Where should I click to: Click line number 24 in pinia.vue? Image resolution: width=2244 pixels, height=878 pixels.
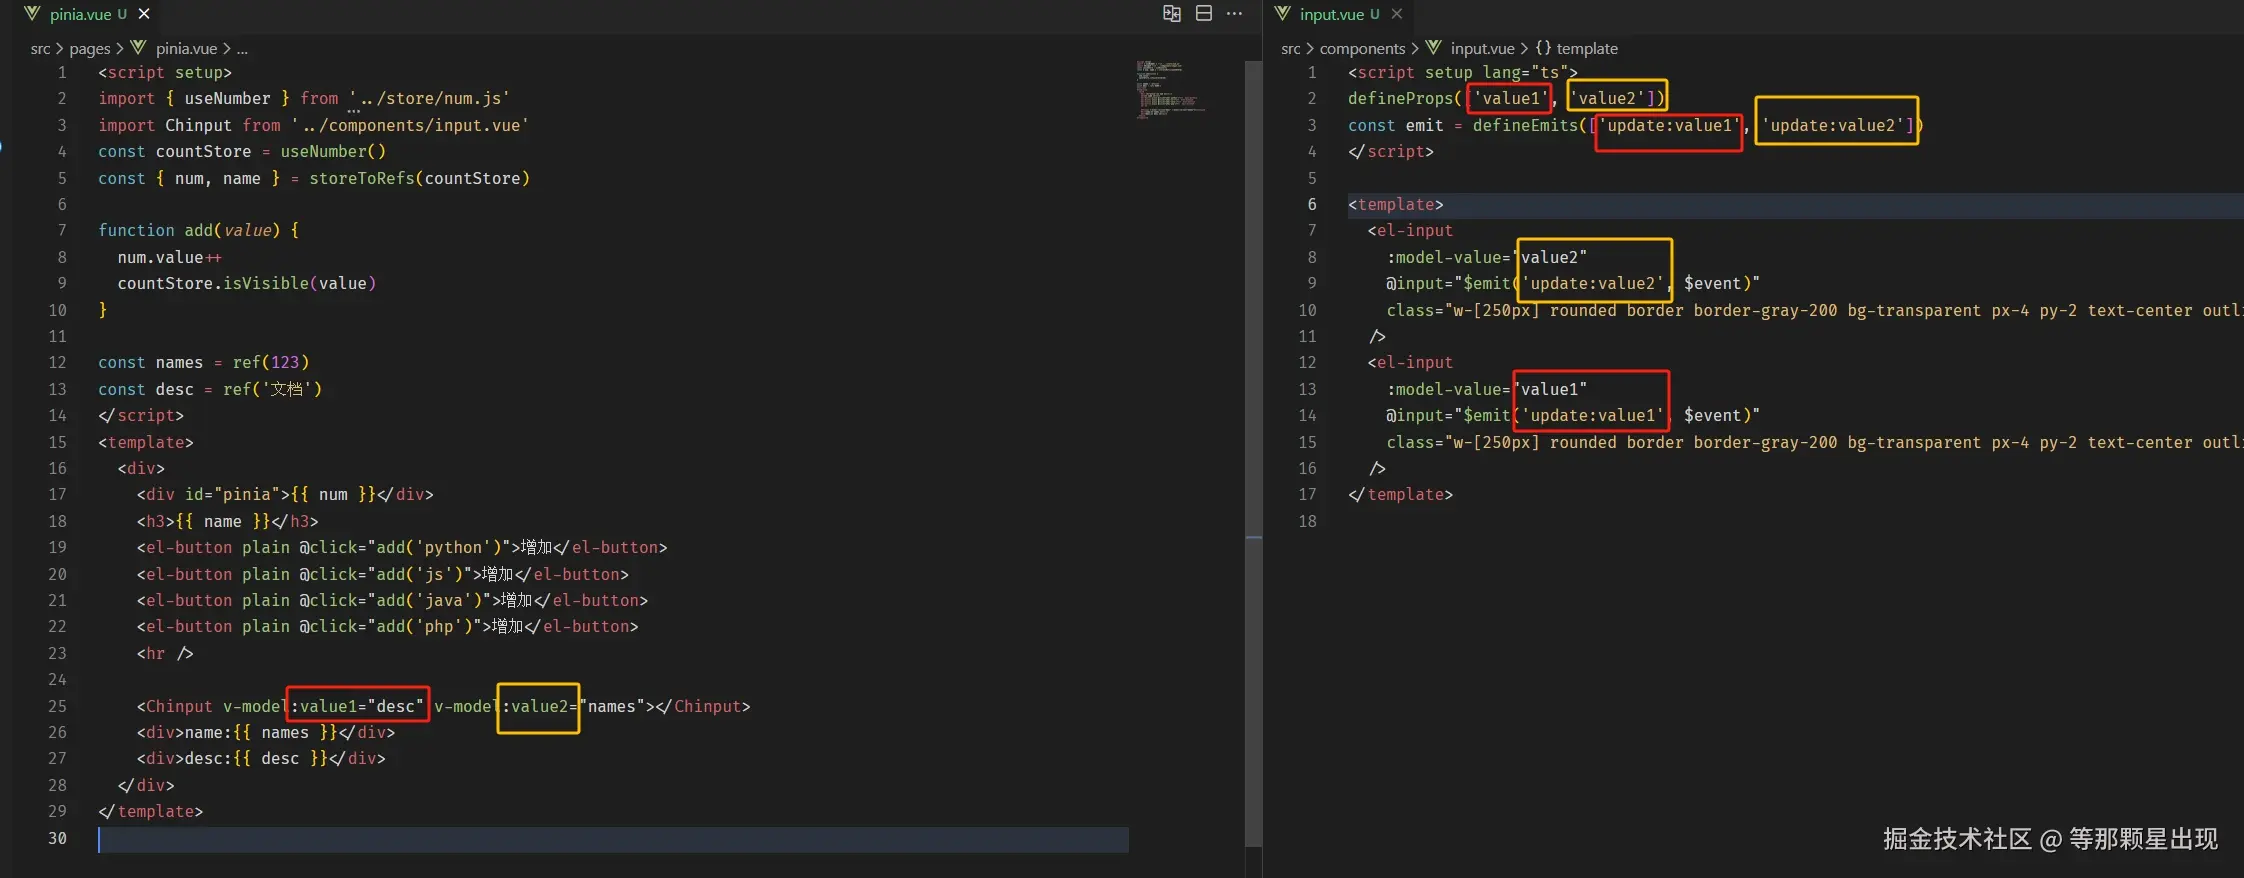57,679
